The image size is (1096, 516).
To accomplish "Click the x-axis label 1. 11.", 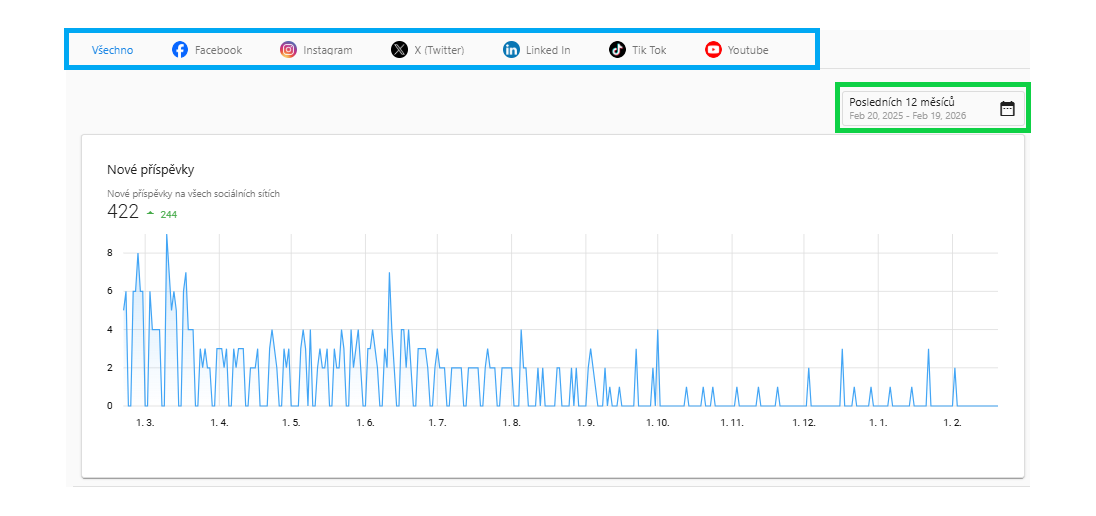I will (x=732, y=423).
